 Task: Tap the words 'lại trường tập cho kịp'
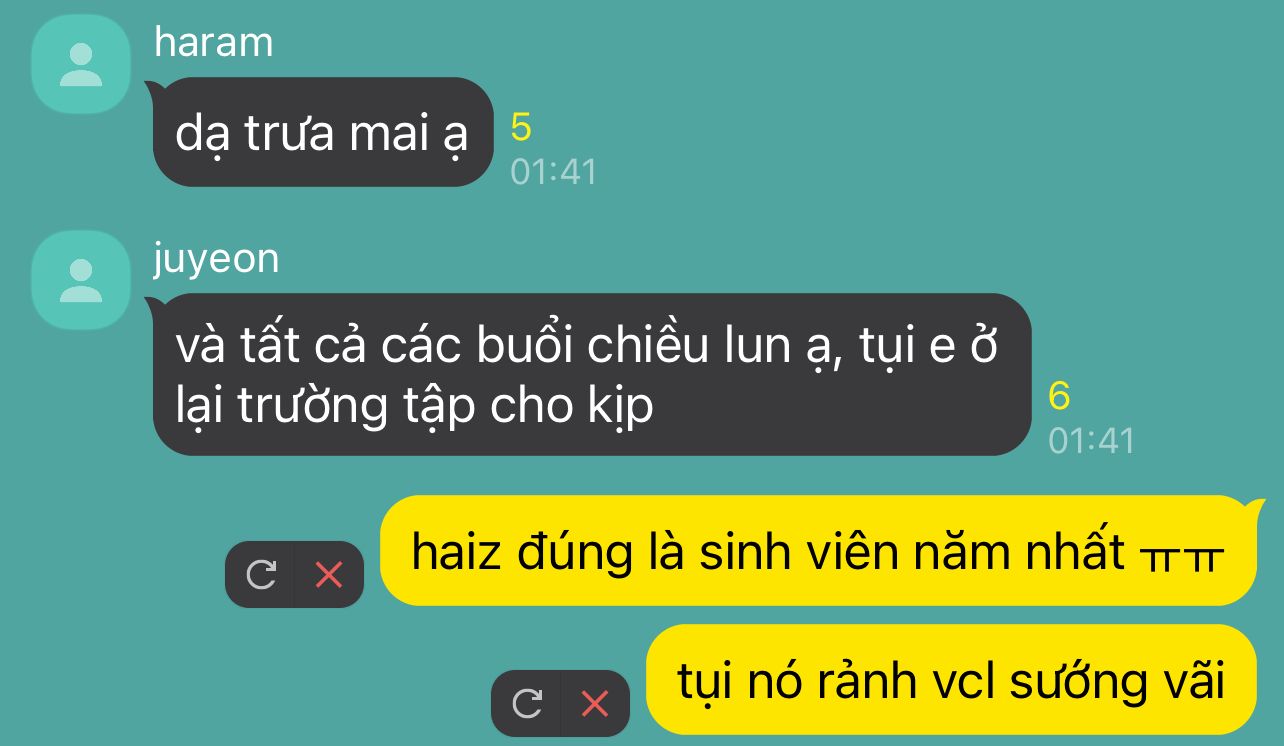click(x=414, y=406)
